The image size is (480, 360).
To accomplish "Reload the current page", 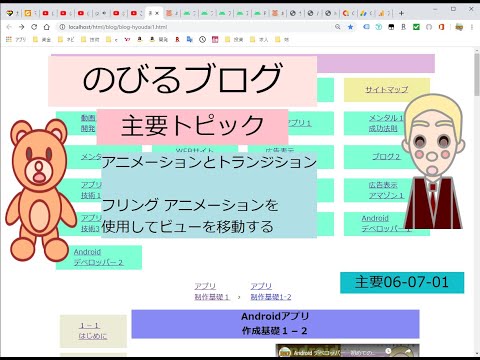I will point(34,27).
